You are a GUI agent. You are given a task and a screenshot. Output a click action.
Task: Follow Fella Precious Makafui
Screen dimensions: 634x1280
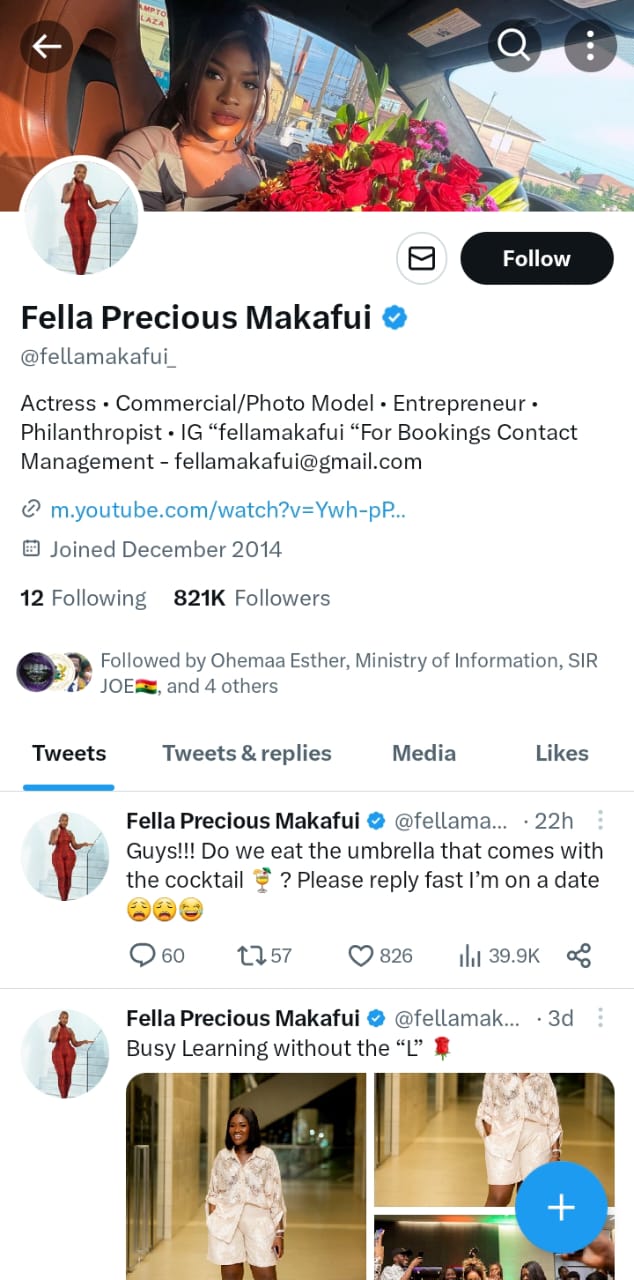pyautogui.click(x=536, y=258)
